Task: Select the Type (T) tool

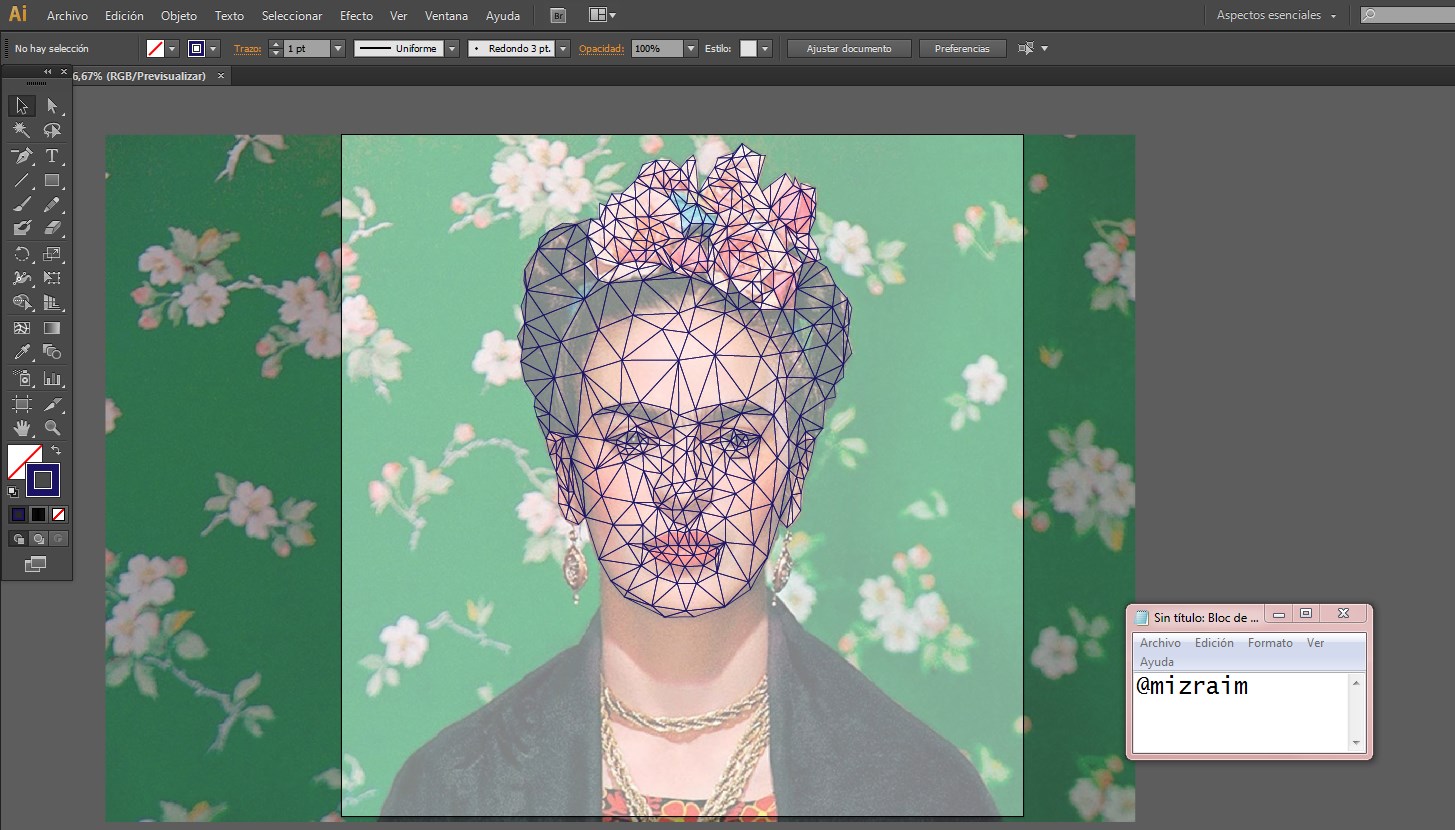Action: [53, 156]
